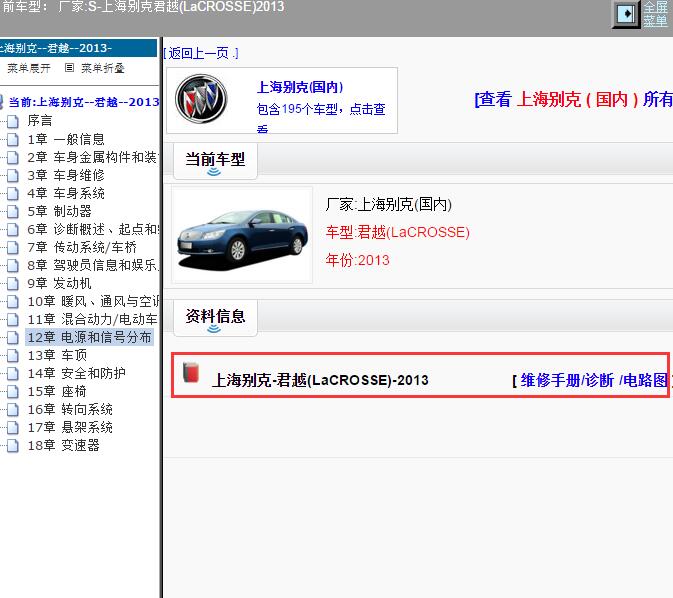Open 上海别克(国内) manufacturer link

(300, 87)
